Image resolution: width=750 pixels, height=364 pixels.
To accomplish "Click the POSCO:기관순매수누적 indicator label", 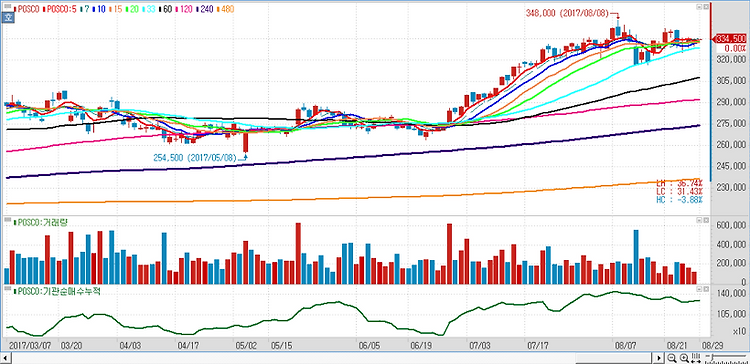I will pos(56,291).
